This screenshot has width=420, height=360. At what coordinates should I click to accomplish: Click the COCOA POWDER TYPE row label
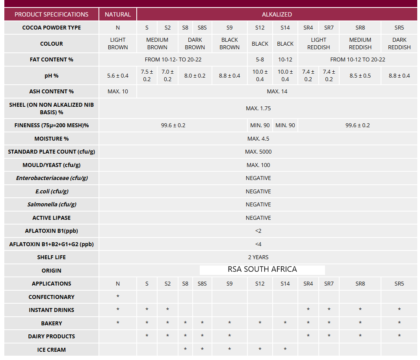point(51,28)
